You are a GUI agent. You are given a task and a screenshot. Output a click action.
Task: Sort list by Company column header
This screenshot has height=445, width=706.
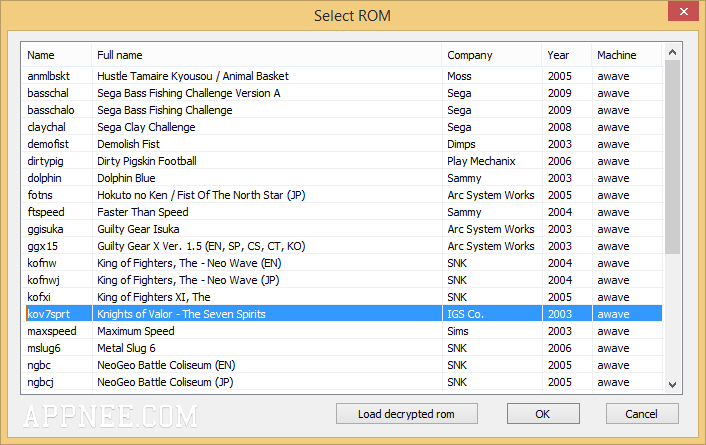point(492,55)
